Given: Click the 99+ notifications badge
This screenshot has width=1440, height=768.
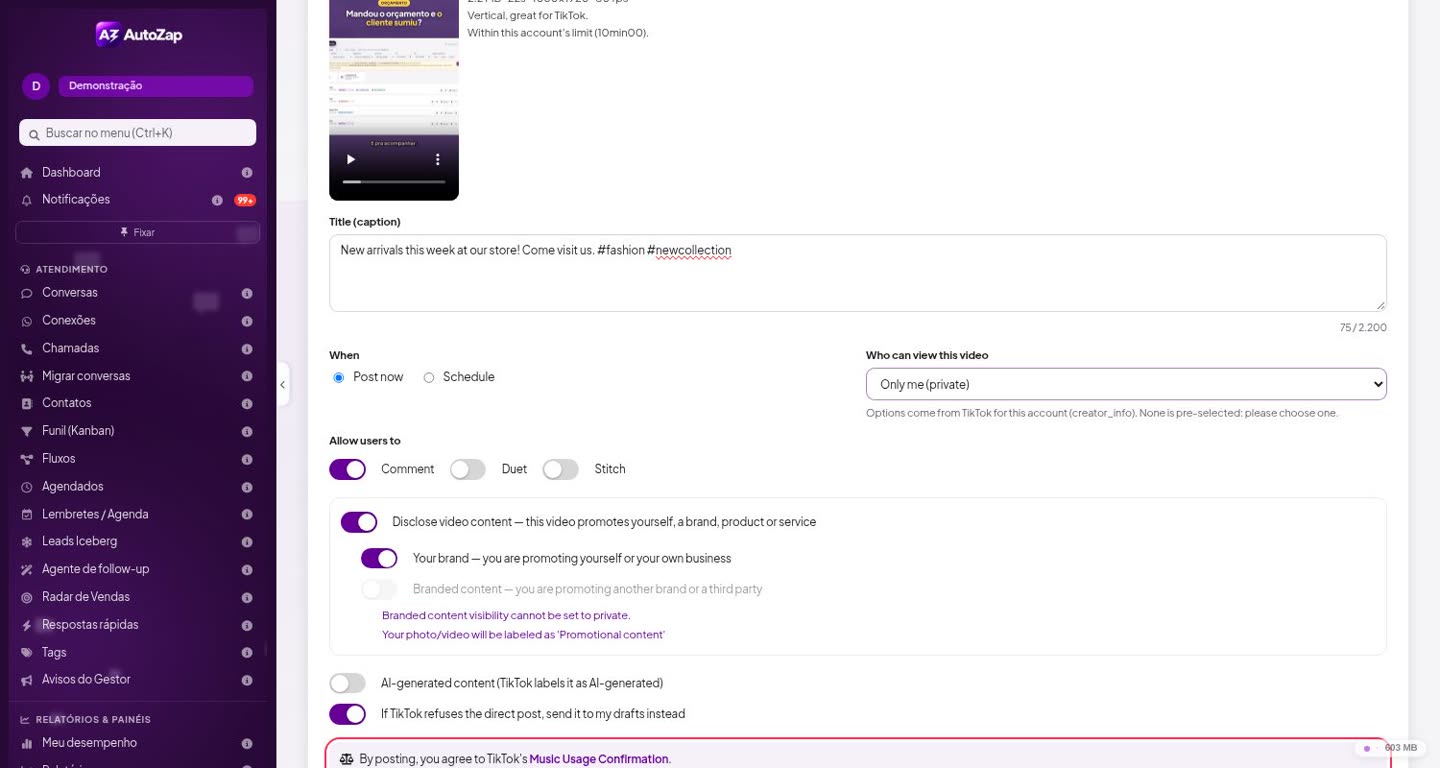Looking at the screenshot, I should coord(245,200).
